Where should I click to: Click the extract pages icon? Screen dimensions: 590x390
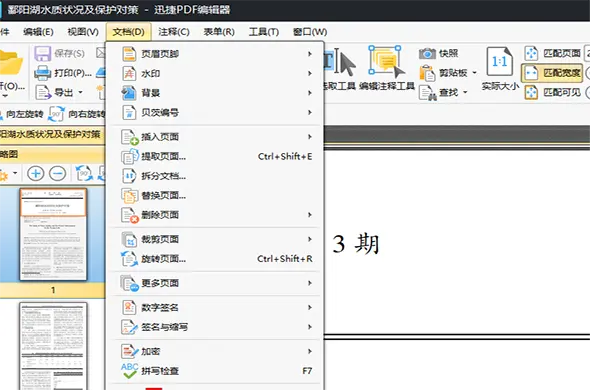pyautogui.click(x=130, y=156)
